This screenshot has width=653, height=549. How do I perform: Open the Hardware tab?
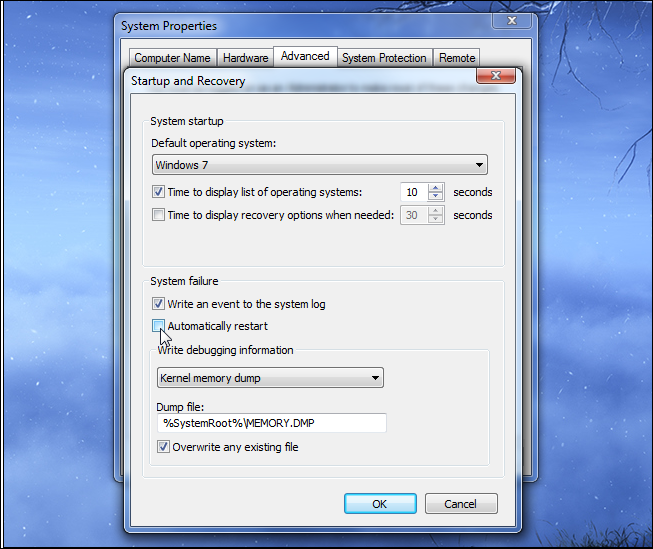click(x=245, y=58)
